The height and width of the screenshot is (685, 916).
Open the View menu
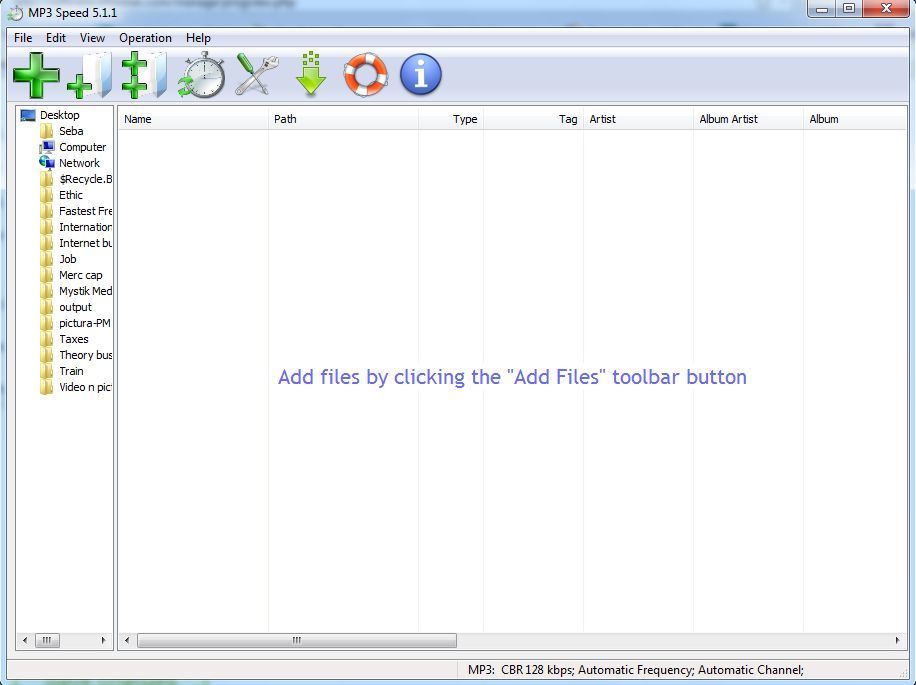click(92, 38)
